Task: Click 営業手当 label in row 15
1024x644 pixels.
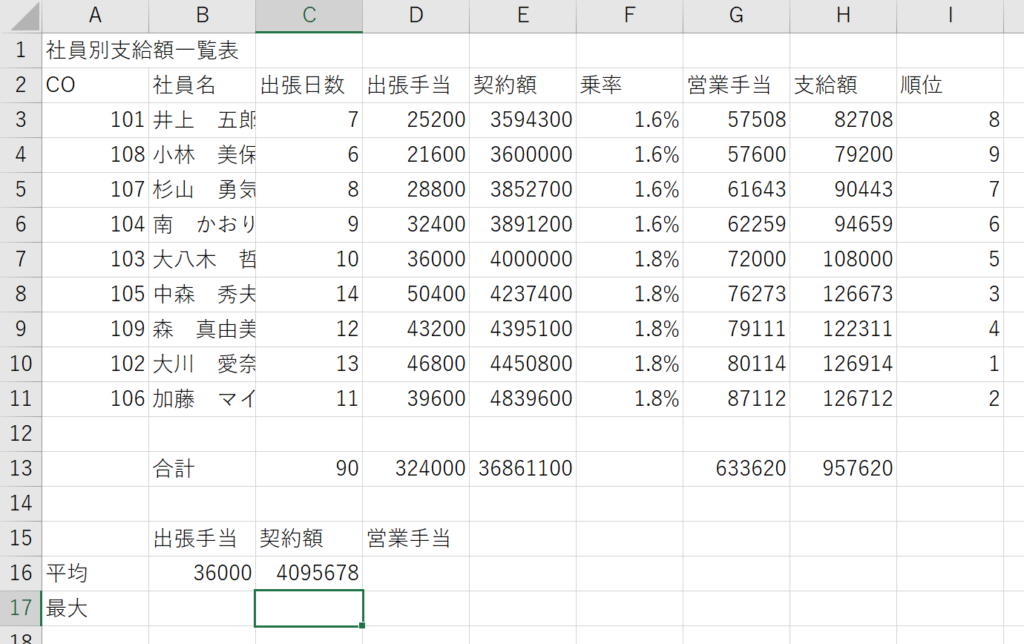Action: [416, 538]
